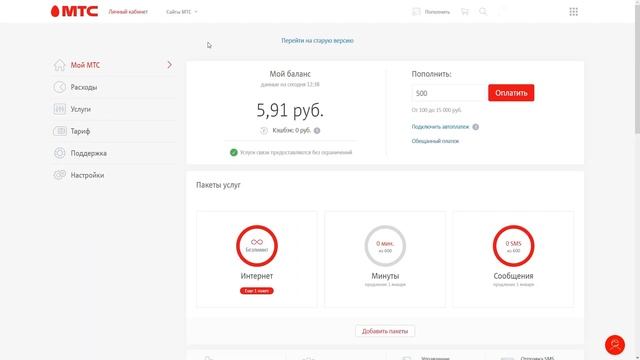This screenshot has width=640, height=360.
Task: Open the Тариф menu item
Action: [x=80, y=131]
